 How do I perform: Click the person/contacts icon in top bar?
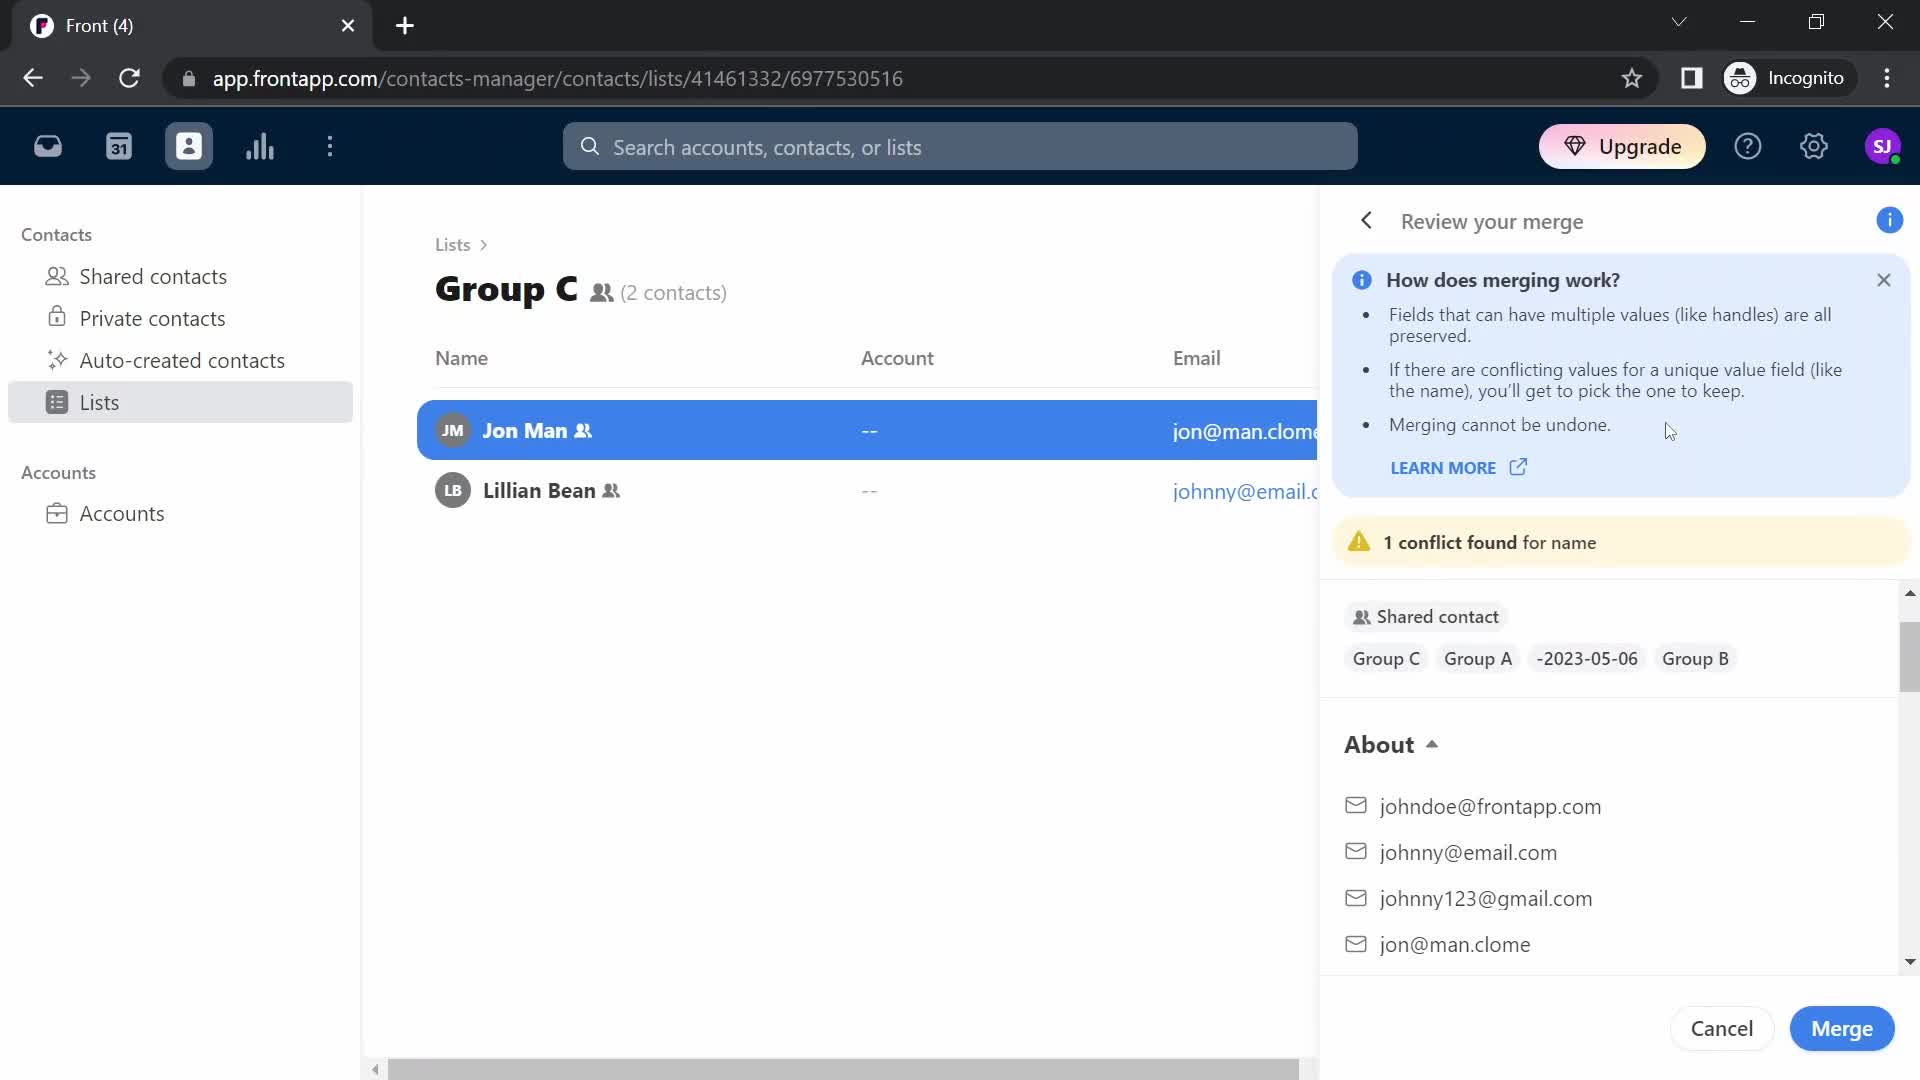[x=189, y=146]
